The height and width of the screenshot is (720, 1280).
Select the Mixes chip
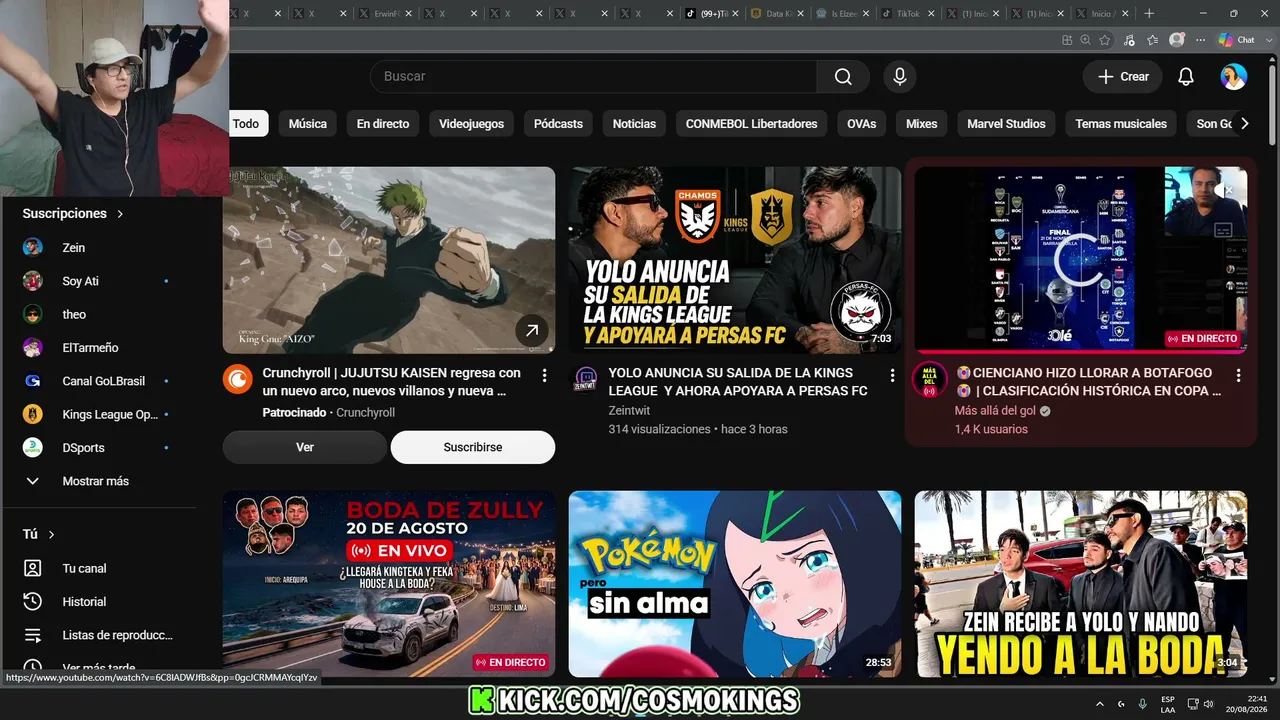point(922,124)
